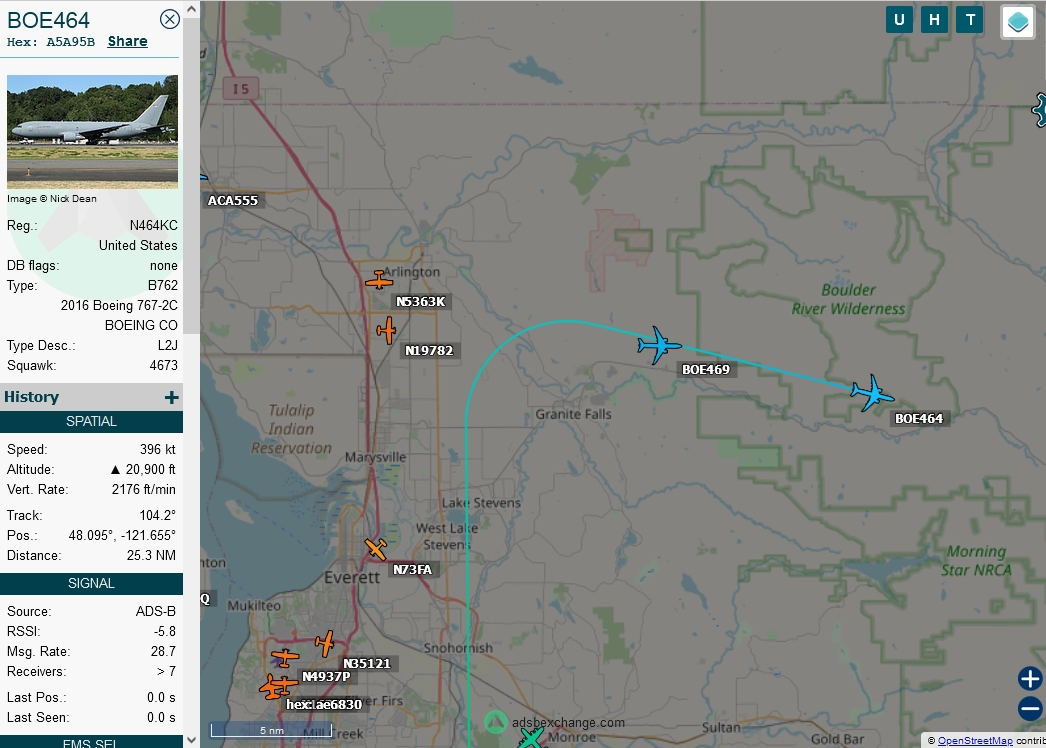Click the 2016 Boeing 767-2C description
This screenshot has width=1046, height=748.
click(119, 306)
